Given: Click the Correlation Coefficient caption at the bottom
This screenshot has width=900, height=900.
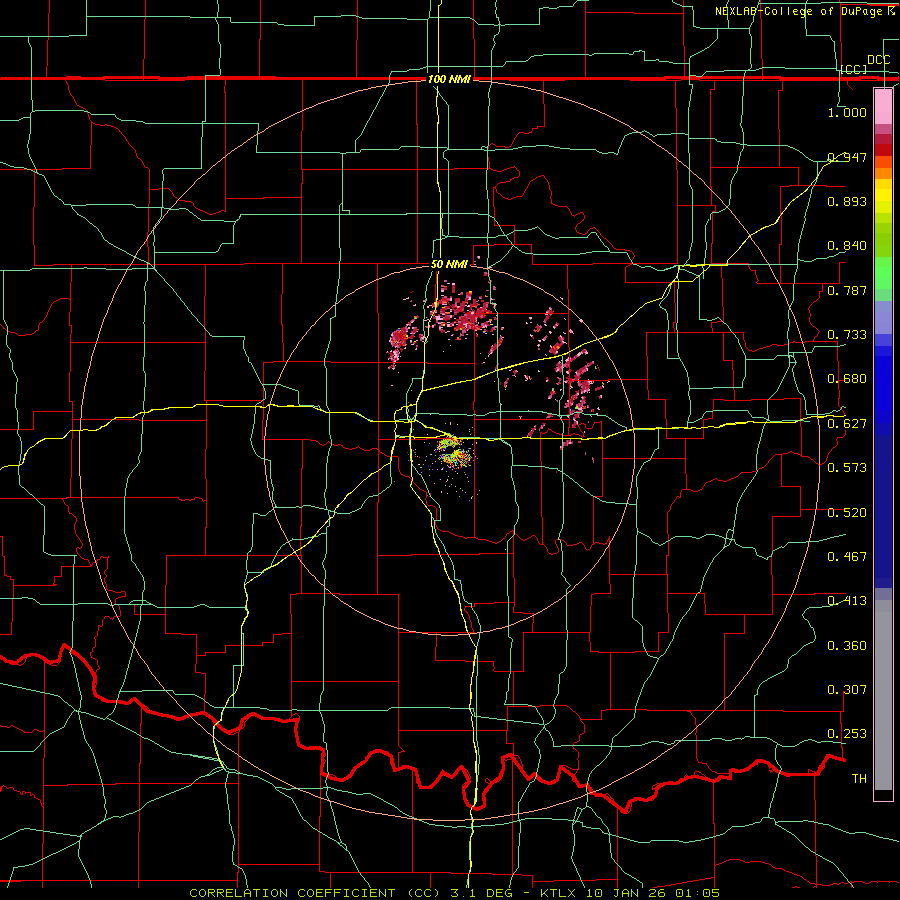Looking at the screenshot, I should click(x=454, y=893).
